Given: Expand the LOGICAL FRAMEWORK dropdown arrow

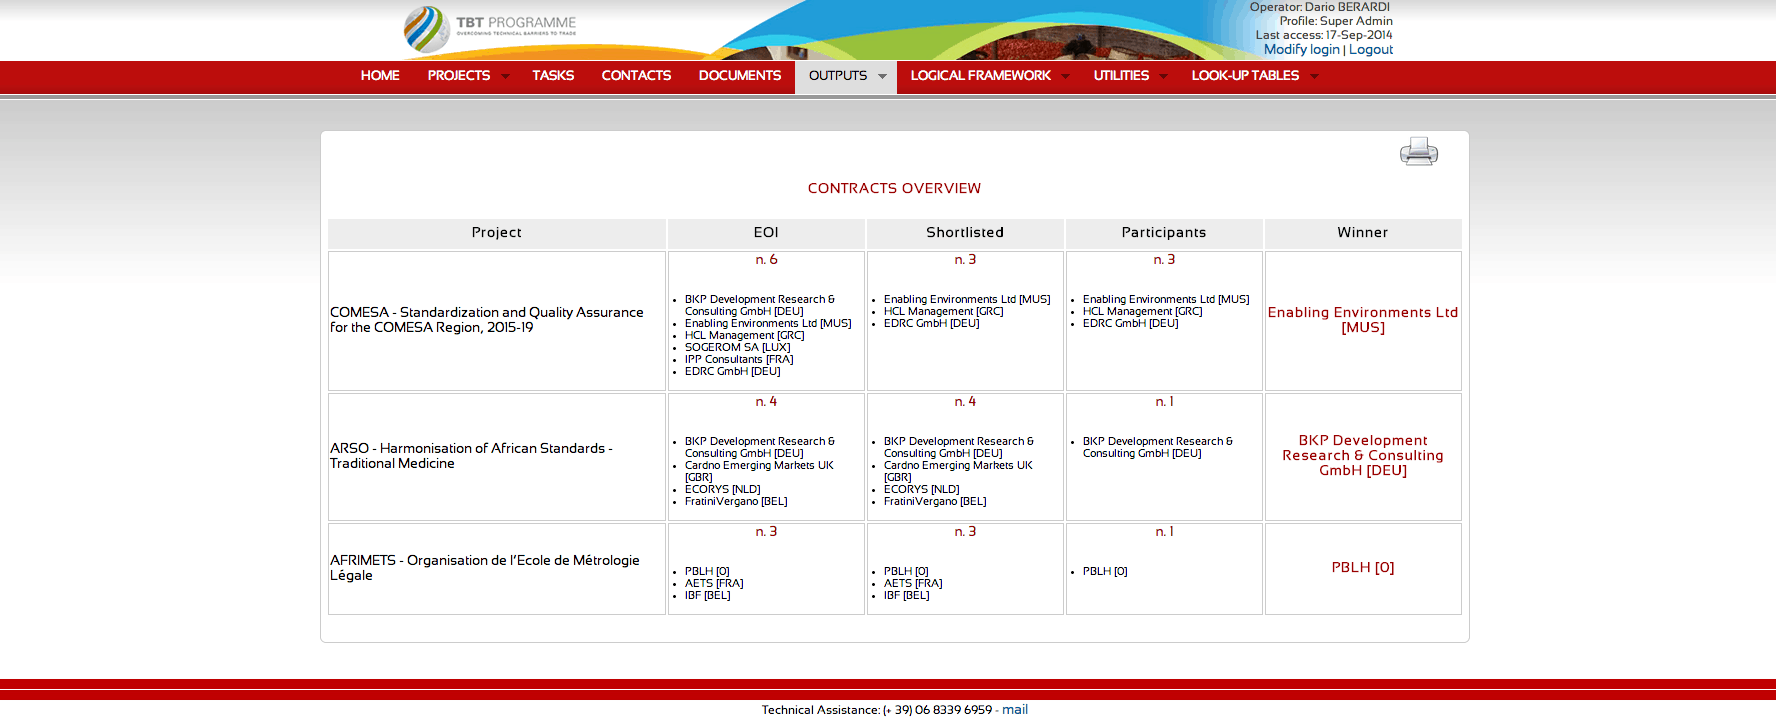Looking at the screenshot, I should (x=1065, y=76).
